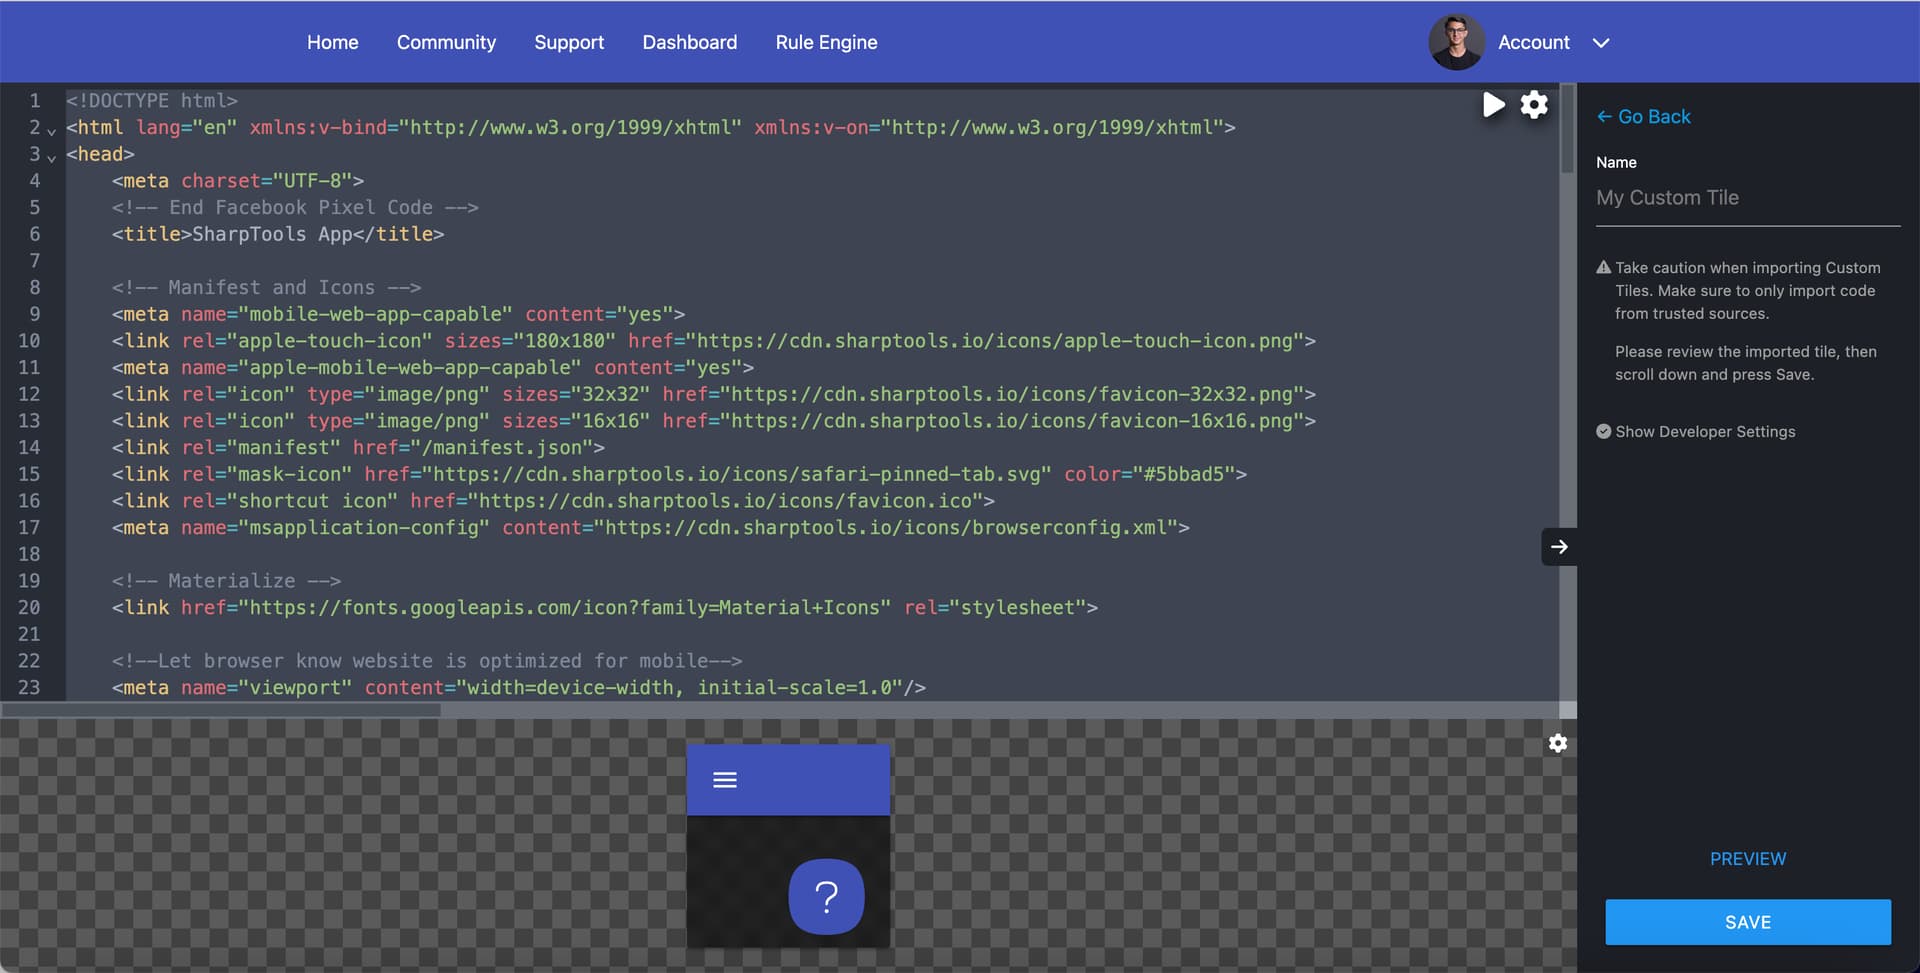Click the question mark button in preview
The width and height of the screenshot is (1920, 973).
click(x=826, y=897)
